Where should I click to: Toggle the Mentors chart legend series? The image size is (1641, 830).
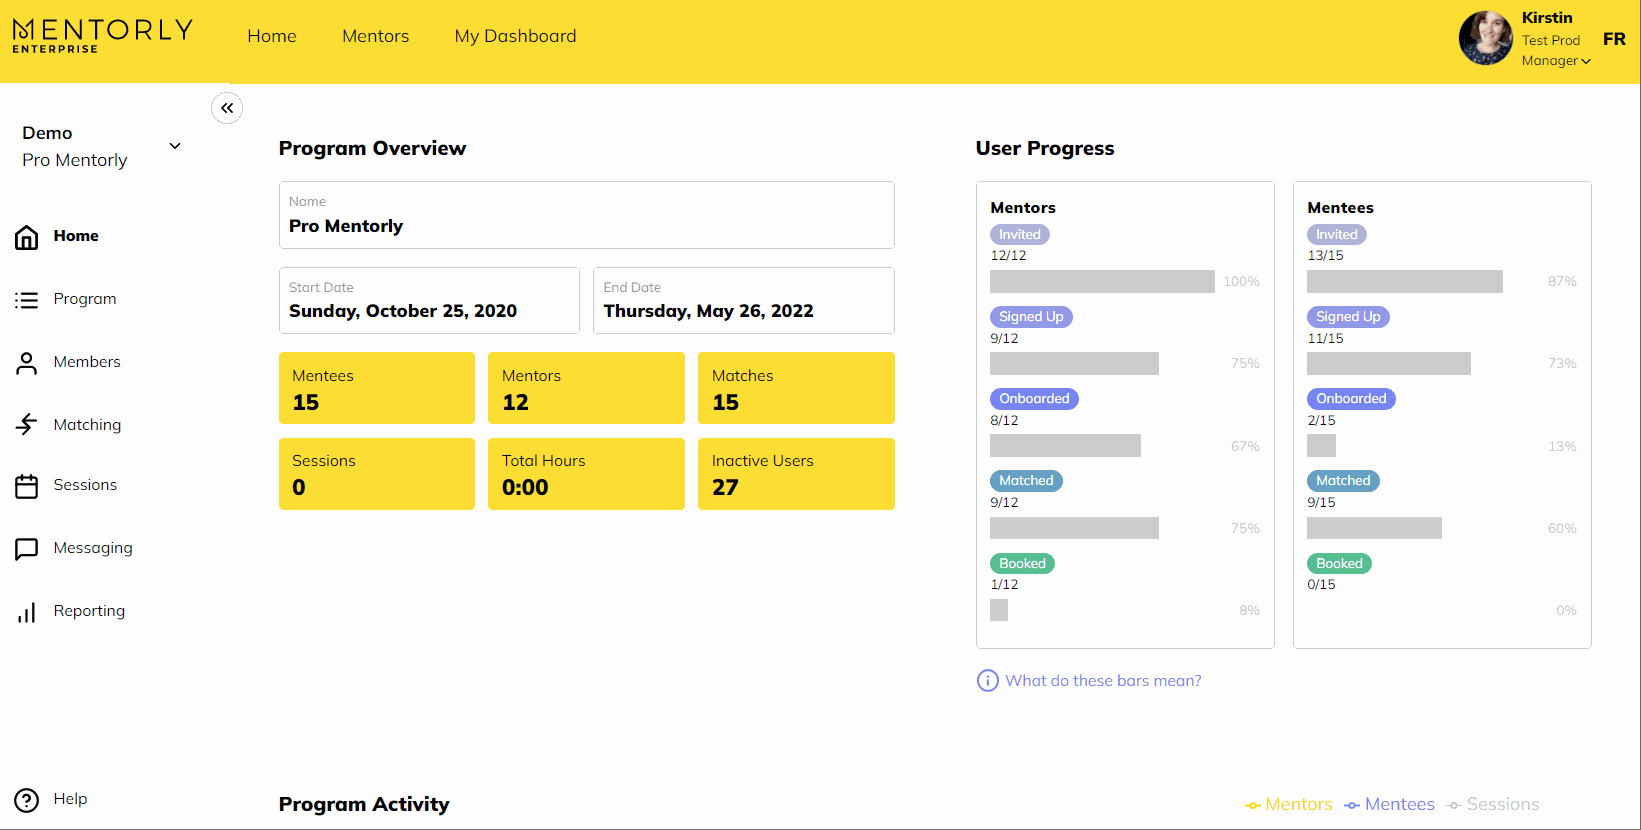[x=1288, y=805]
